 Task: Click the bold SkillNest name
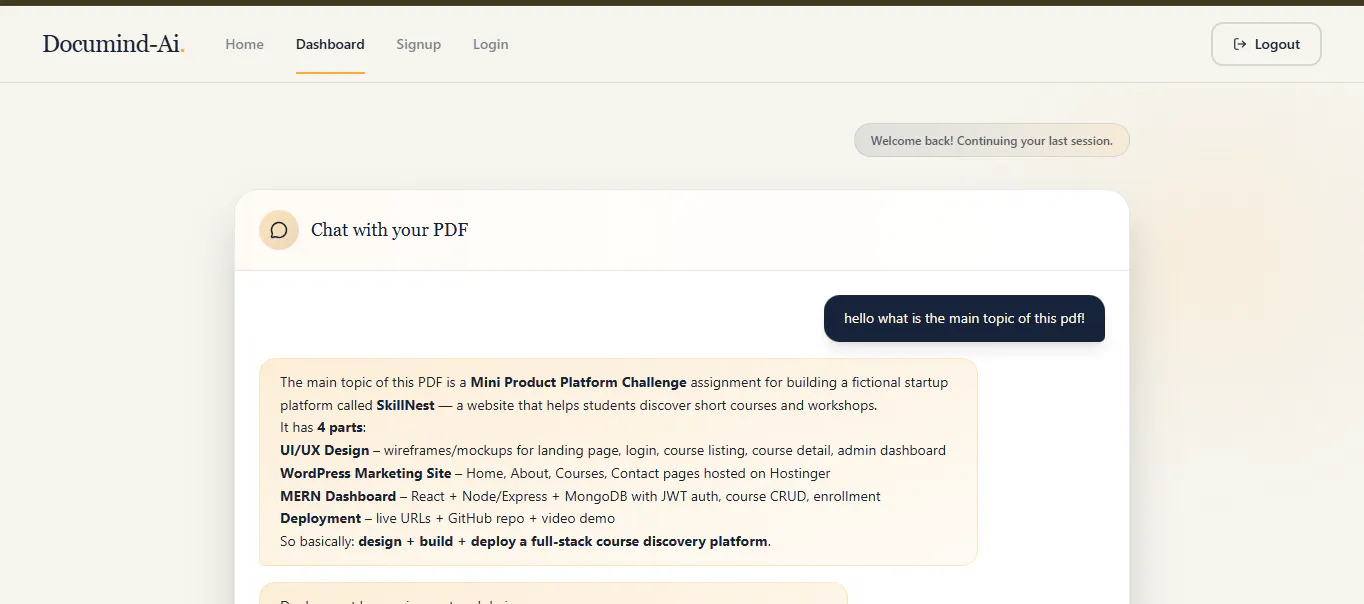pyautogui.click(x=405, y=405)
